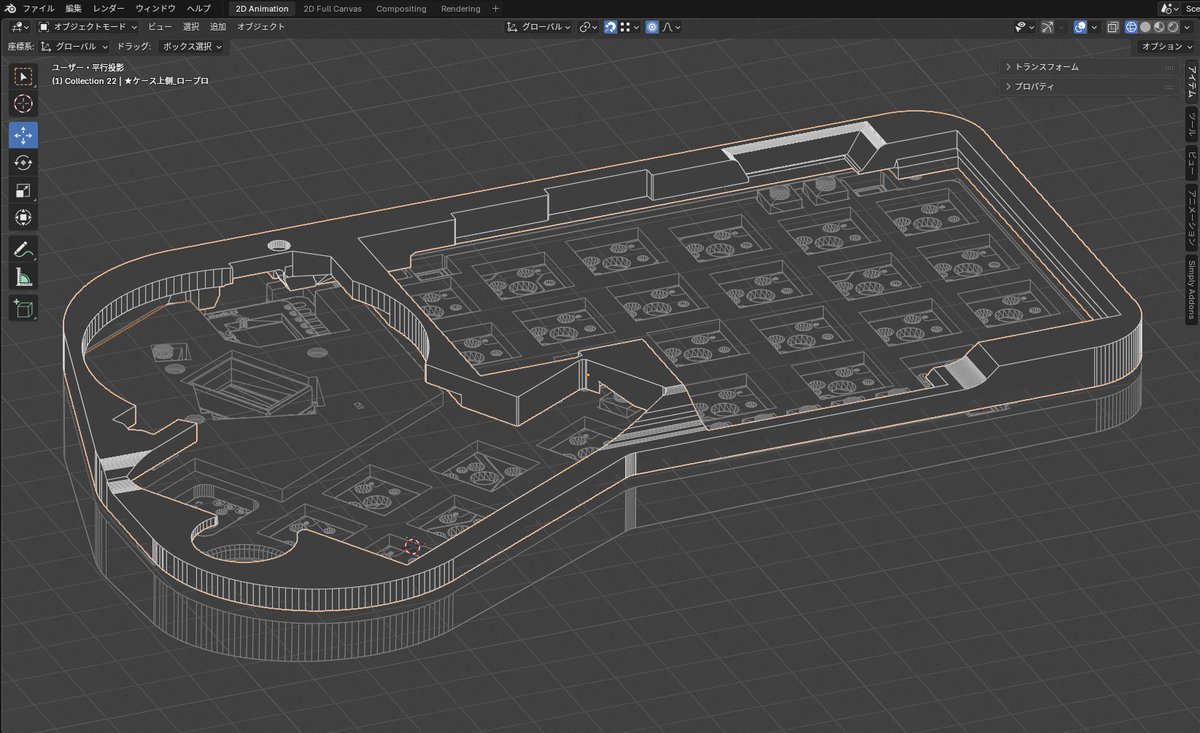This screenshot has height=733, width=1200.
Task: Open アイテム sidebar tab
Action: click(1191, 80)
